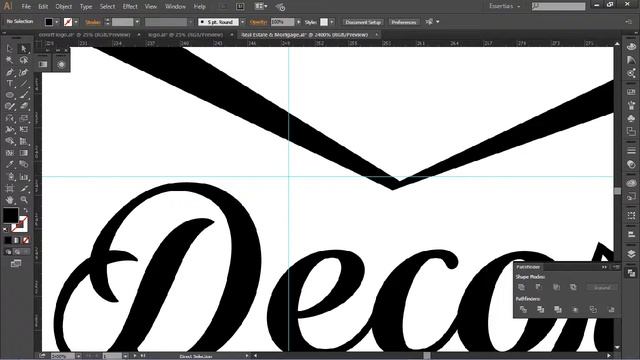Click control bar black fill swatch
Image resolution: width=640 pixels, height=360 pixels.
49,22
